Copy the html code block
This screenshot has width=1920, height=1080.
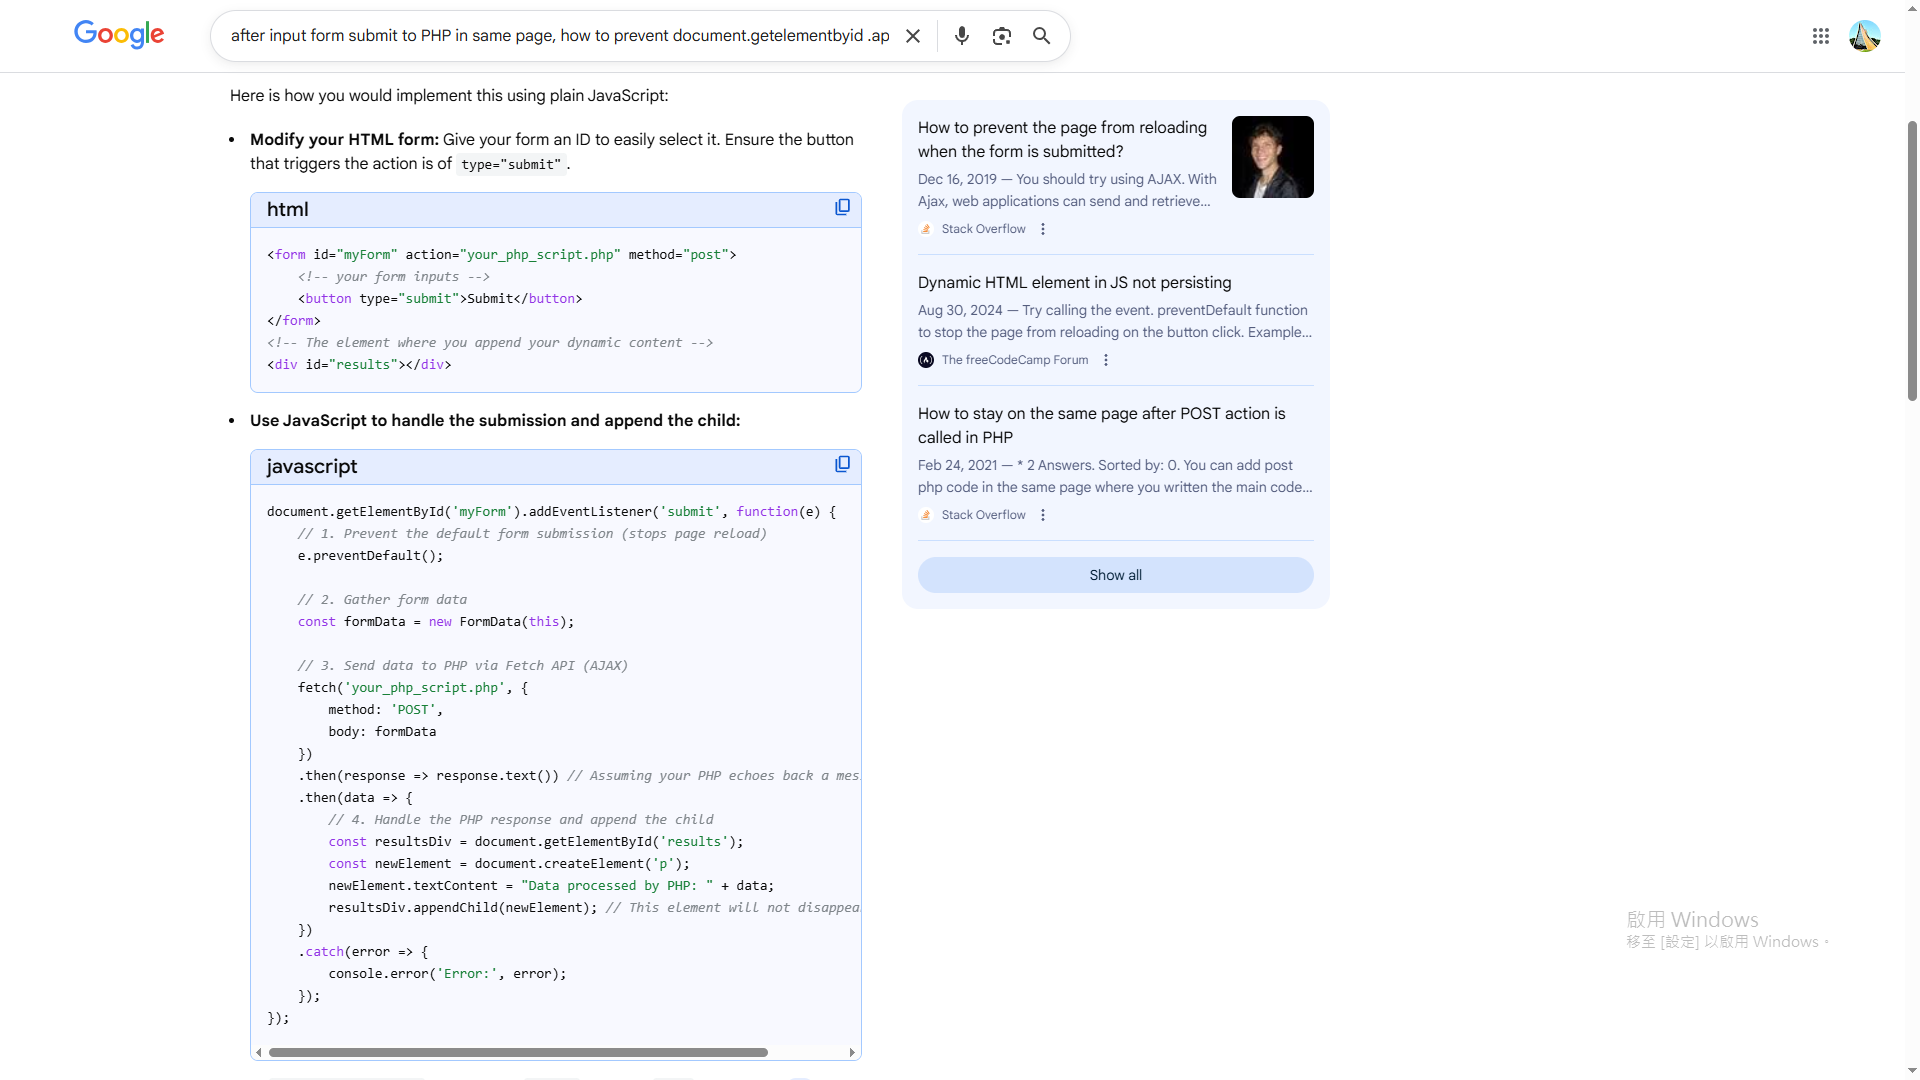842,207
